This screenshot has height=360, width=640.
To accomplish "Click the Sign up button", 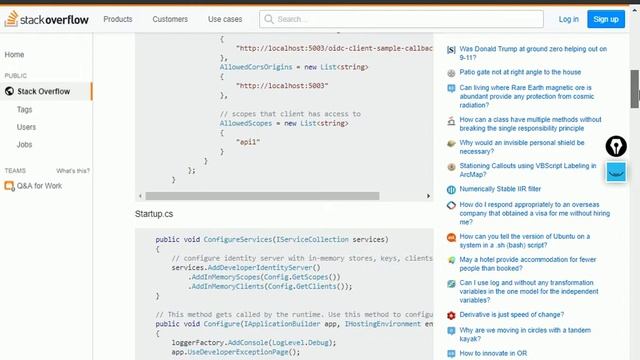I will tap(606, 19).
